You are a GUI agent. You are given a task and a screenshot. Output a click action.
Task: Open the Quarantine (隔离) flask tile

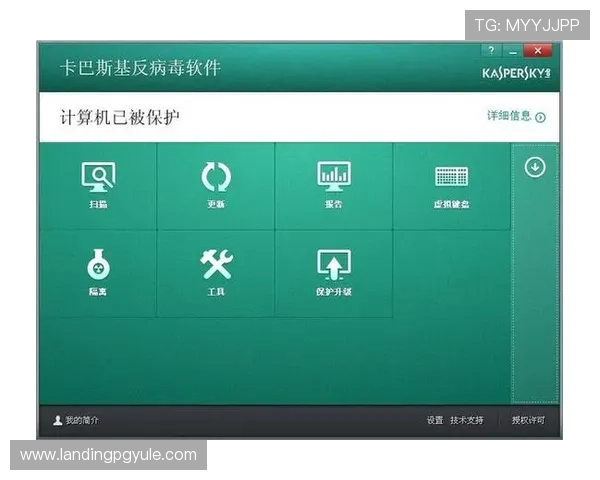[x=98, y=274]
